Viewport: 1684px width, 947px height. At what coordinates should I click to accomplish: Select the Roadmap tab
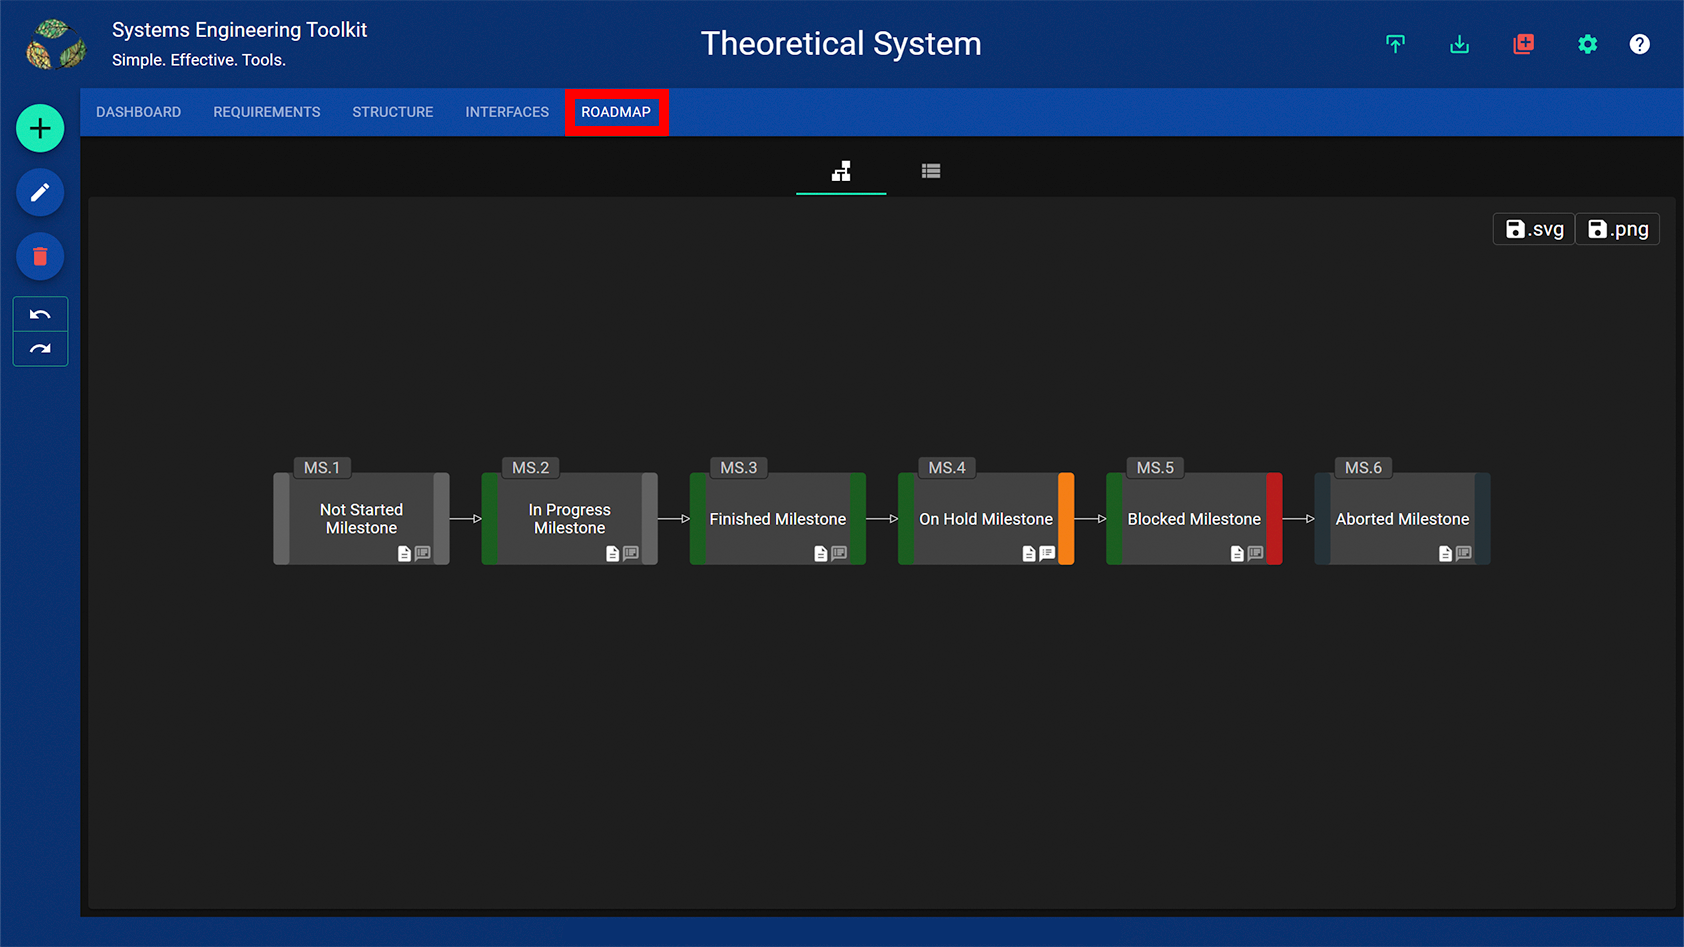coord(616,112)
